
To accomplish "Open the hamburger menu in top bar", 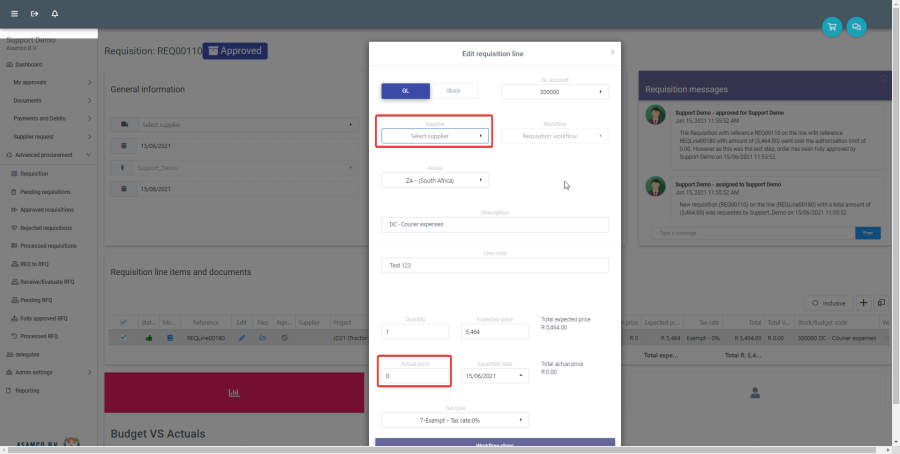I will 14,14.
